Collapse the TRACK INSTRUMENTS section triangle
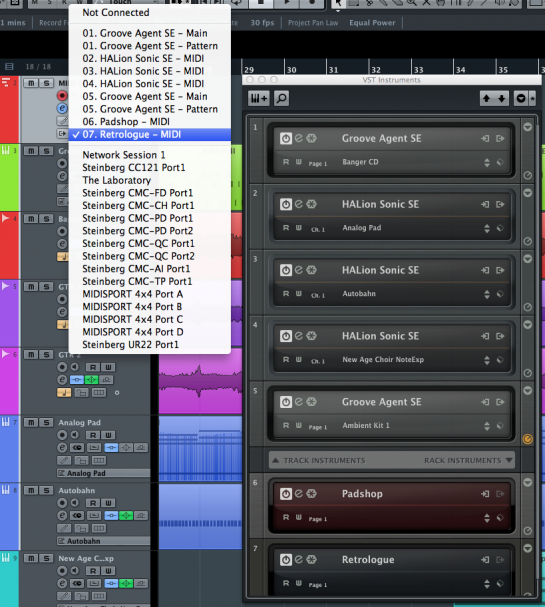Viewport: 545px width, 607px height. tap(275, 460)
